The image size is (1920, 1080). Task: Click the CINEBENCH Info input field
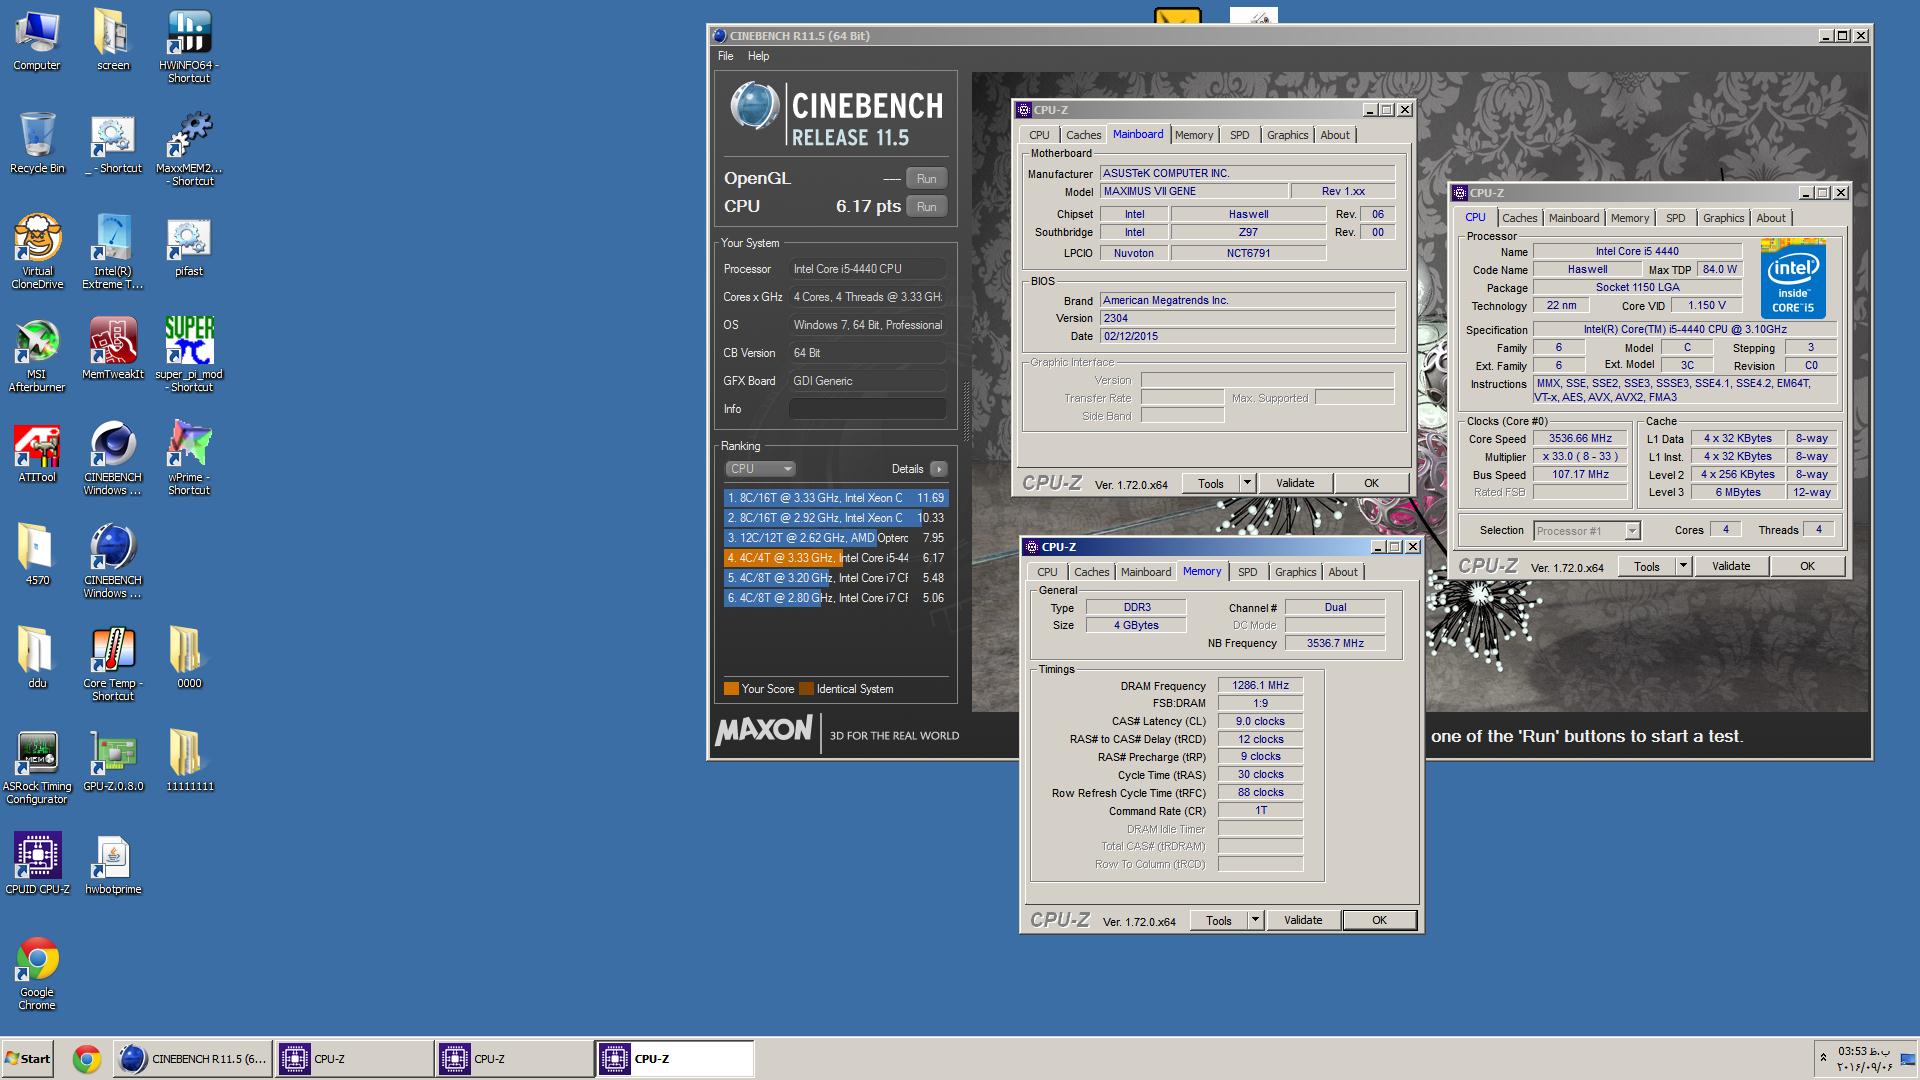click(867, 409)
